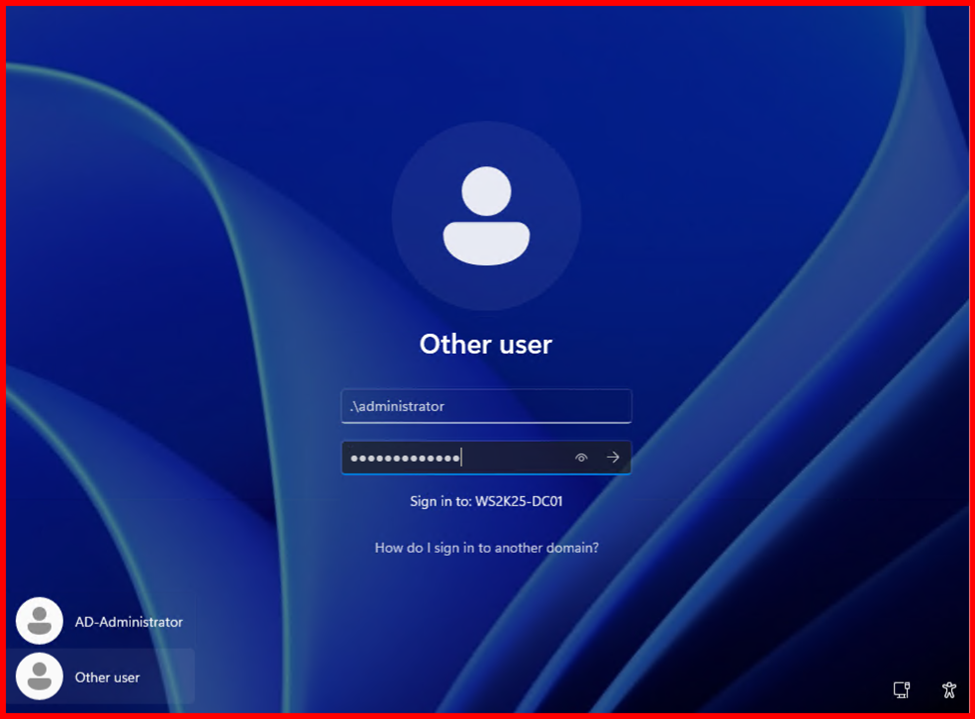Viewport: 975px width, 719px height.
Task: Click the WS2K25-DC01 domain name
Action: coord(520,501)
